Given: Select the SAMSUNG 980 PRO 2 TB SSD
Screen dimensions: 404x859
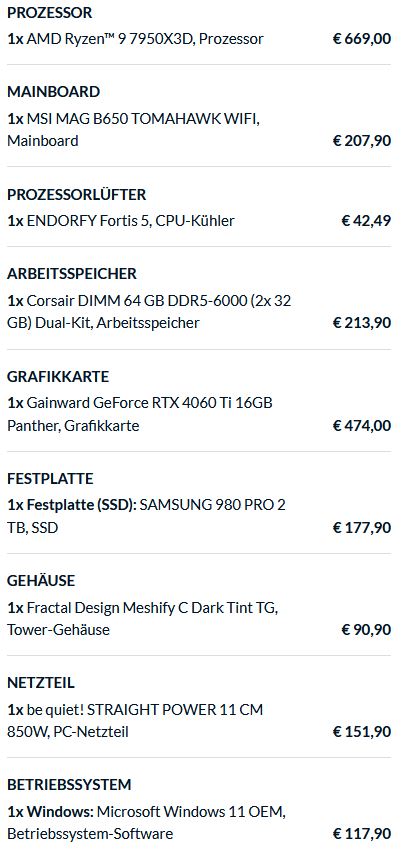Looking at the screenshot, I should tap(146, 516).
